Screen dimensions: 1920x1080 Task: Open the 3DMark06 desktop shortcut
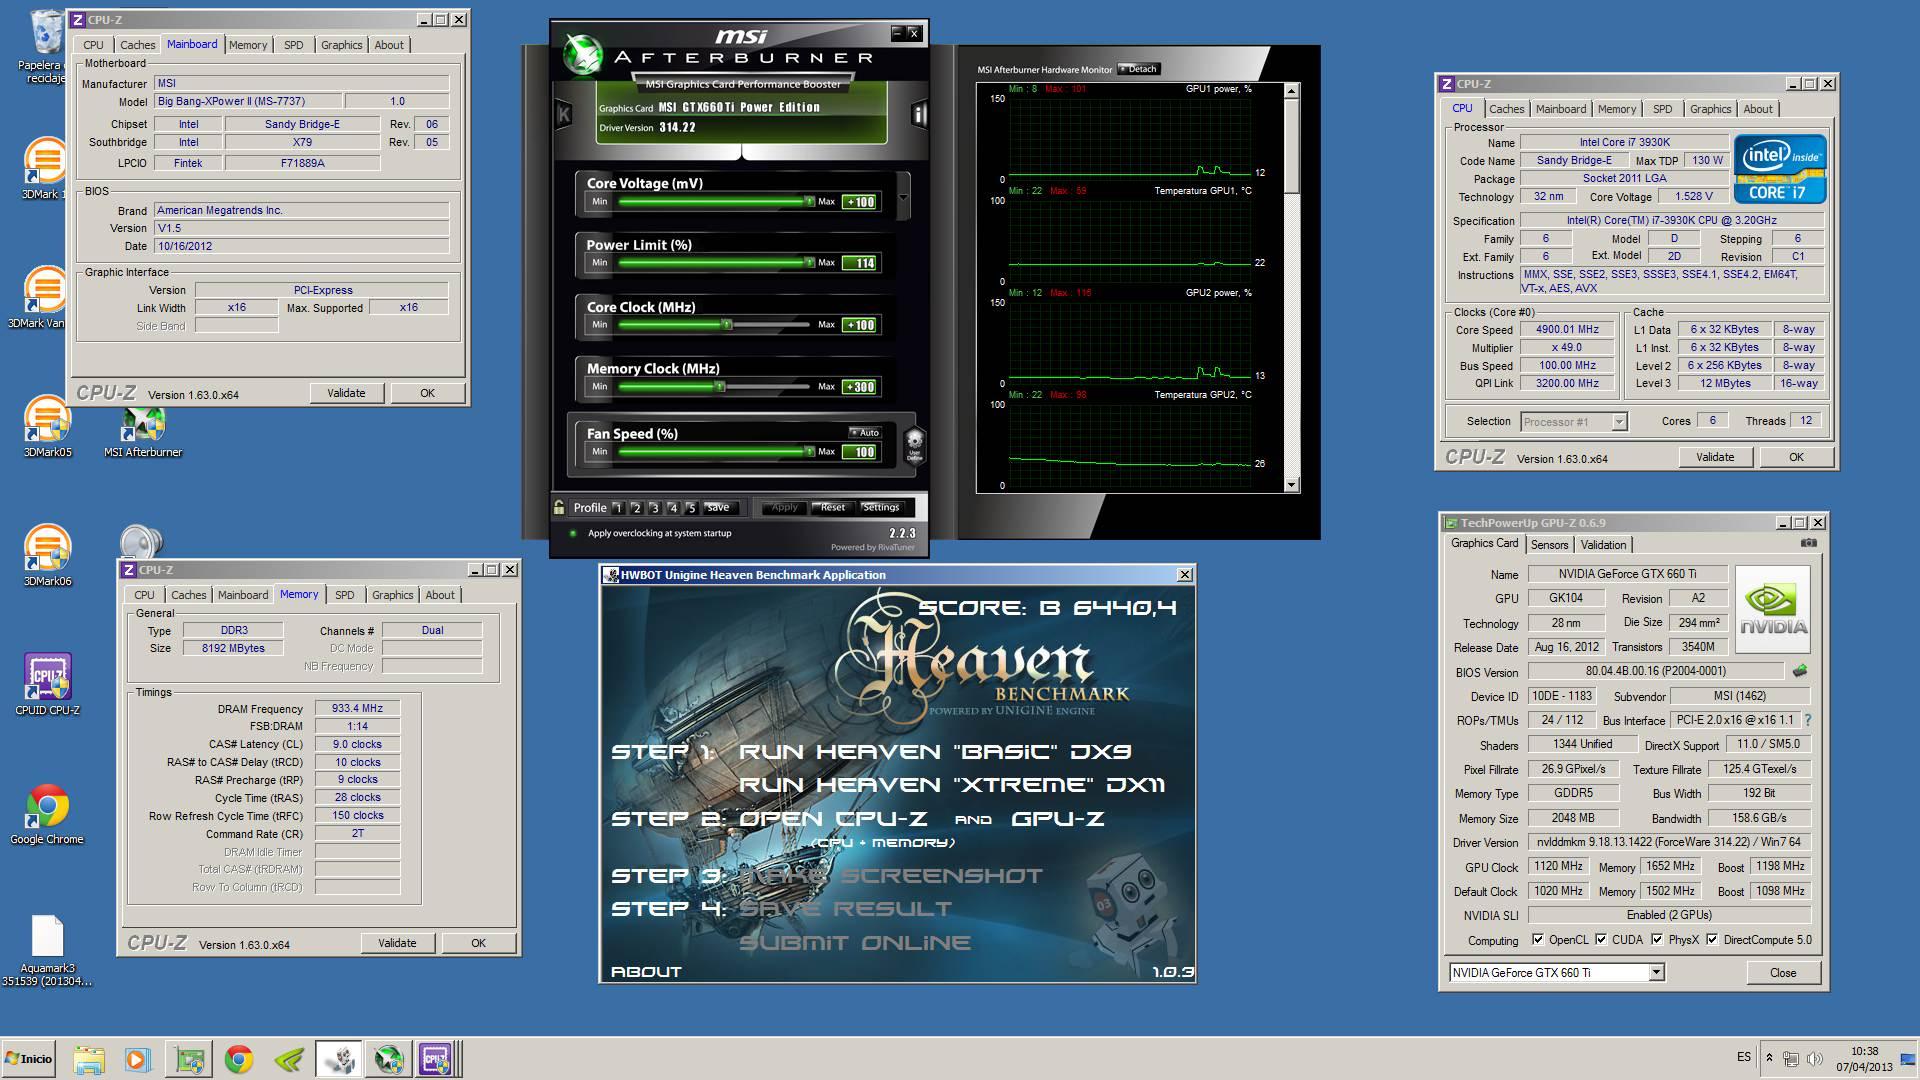[46, 556]
